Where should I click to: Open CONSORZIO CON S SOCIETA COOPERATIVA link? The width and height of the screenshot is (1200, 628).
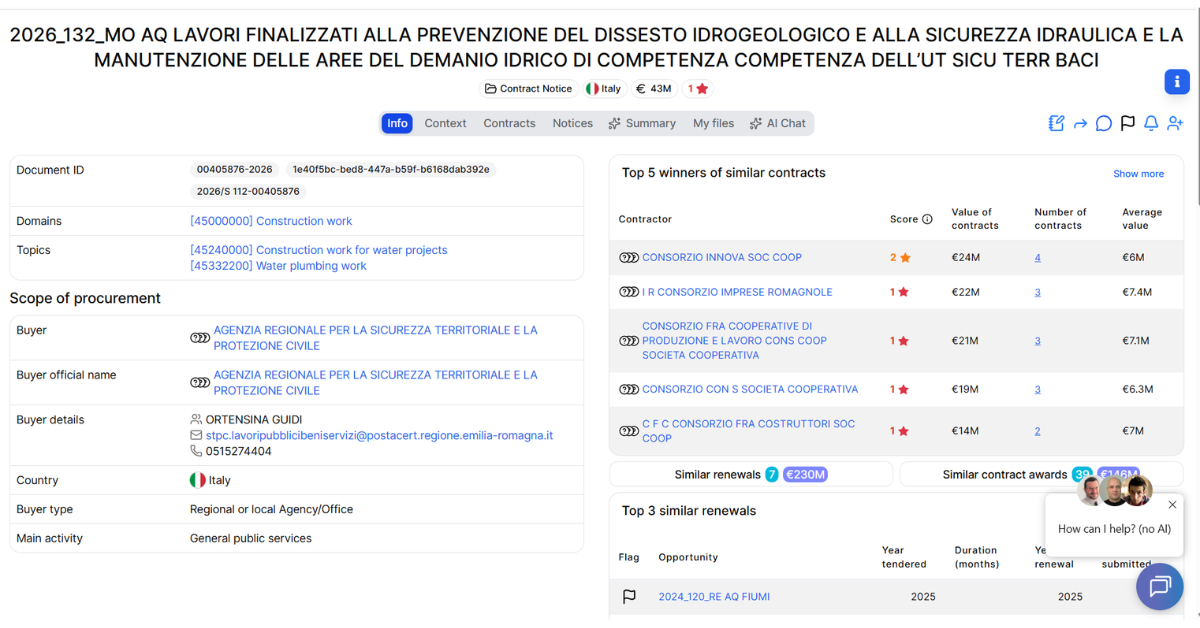(750, 389)
